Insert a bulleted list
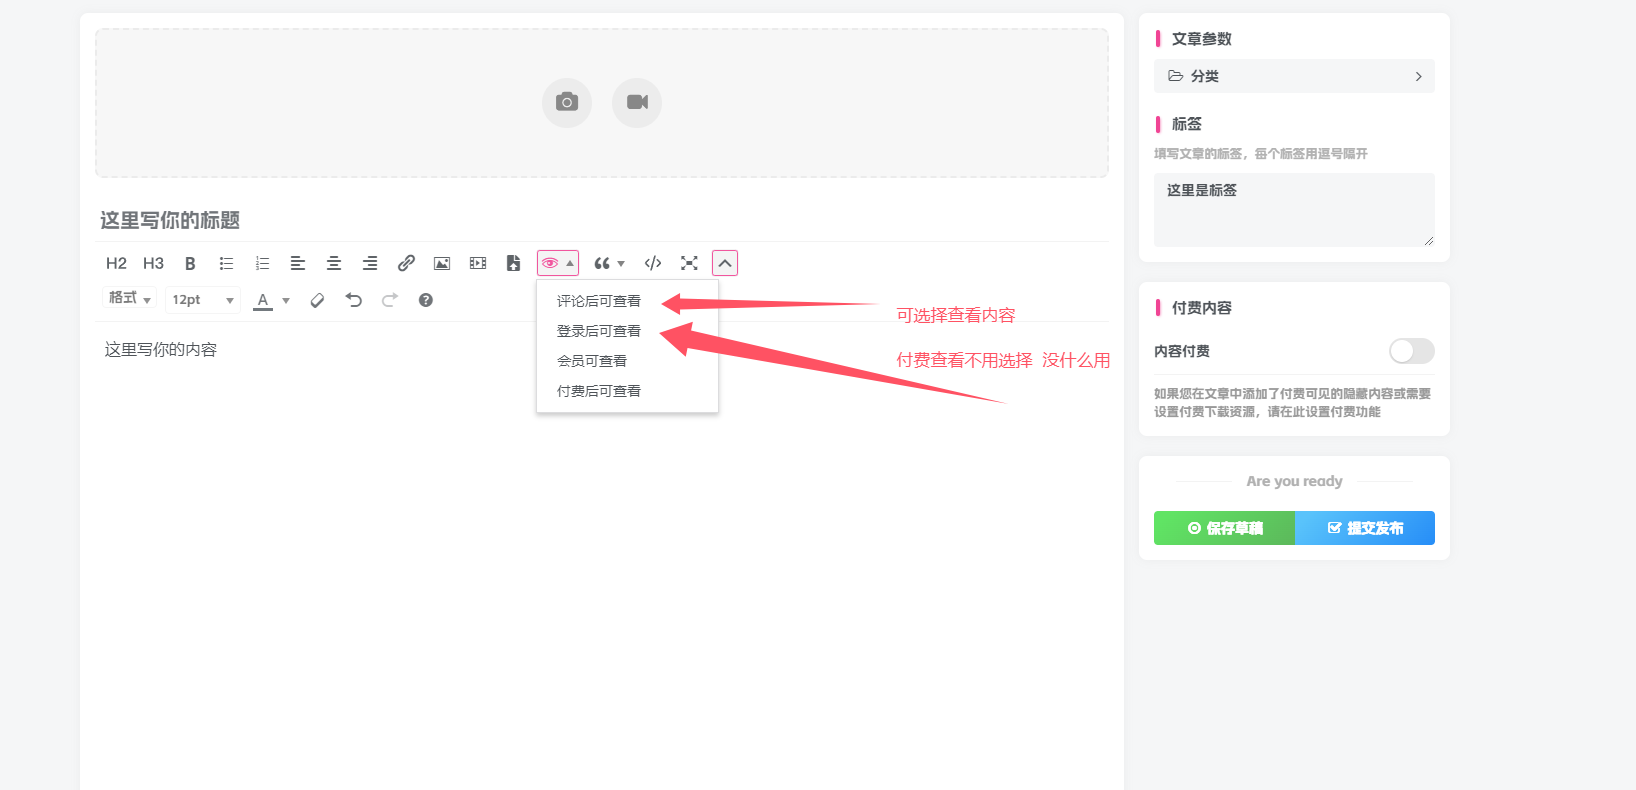Viewport: 1636px width, 790px height. tap(226, 263)
